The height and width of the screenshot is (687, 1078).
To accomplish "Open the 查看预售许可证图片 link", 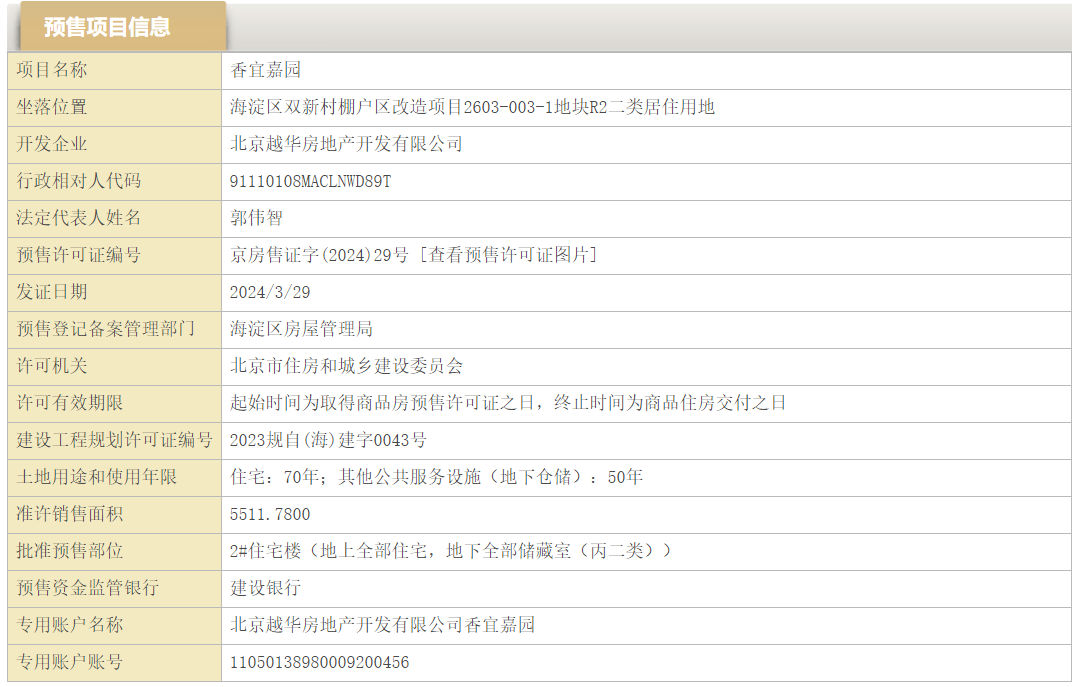I will pos(508,255).
